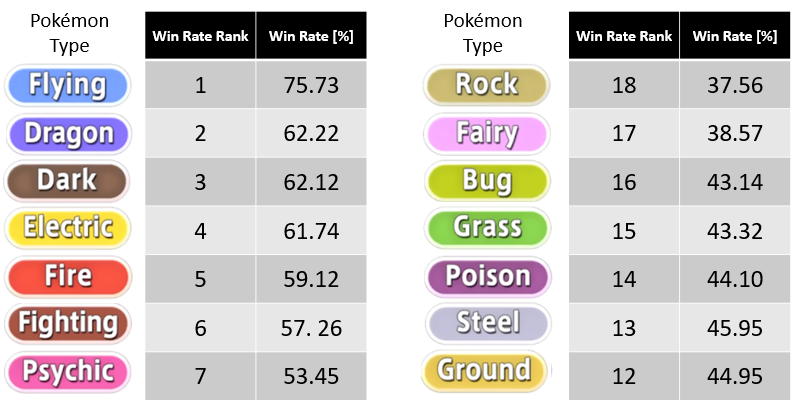801x419 pixels.
Task: Select the Electric type badge
Action: click(x=67, y=228)
